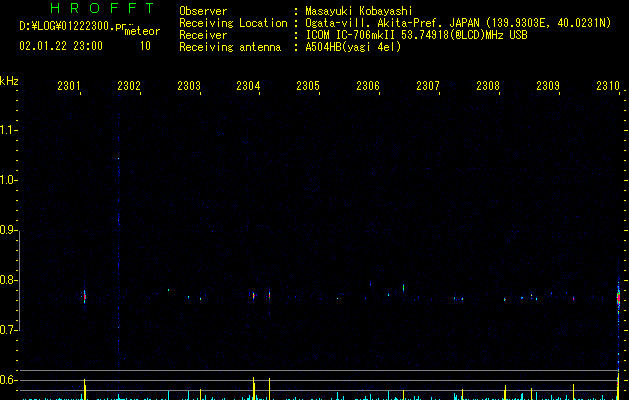Click the 2305 time marker
Image resolution: width=629 pixels, height=400 pixels.
308,86
